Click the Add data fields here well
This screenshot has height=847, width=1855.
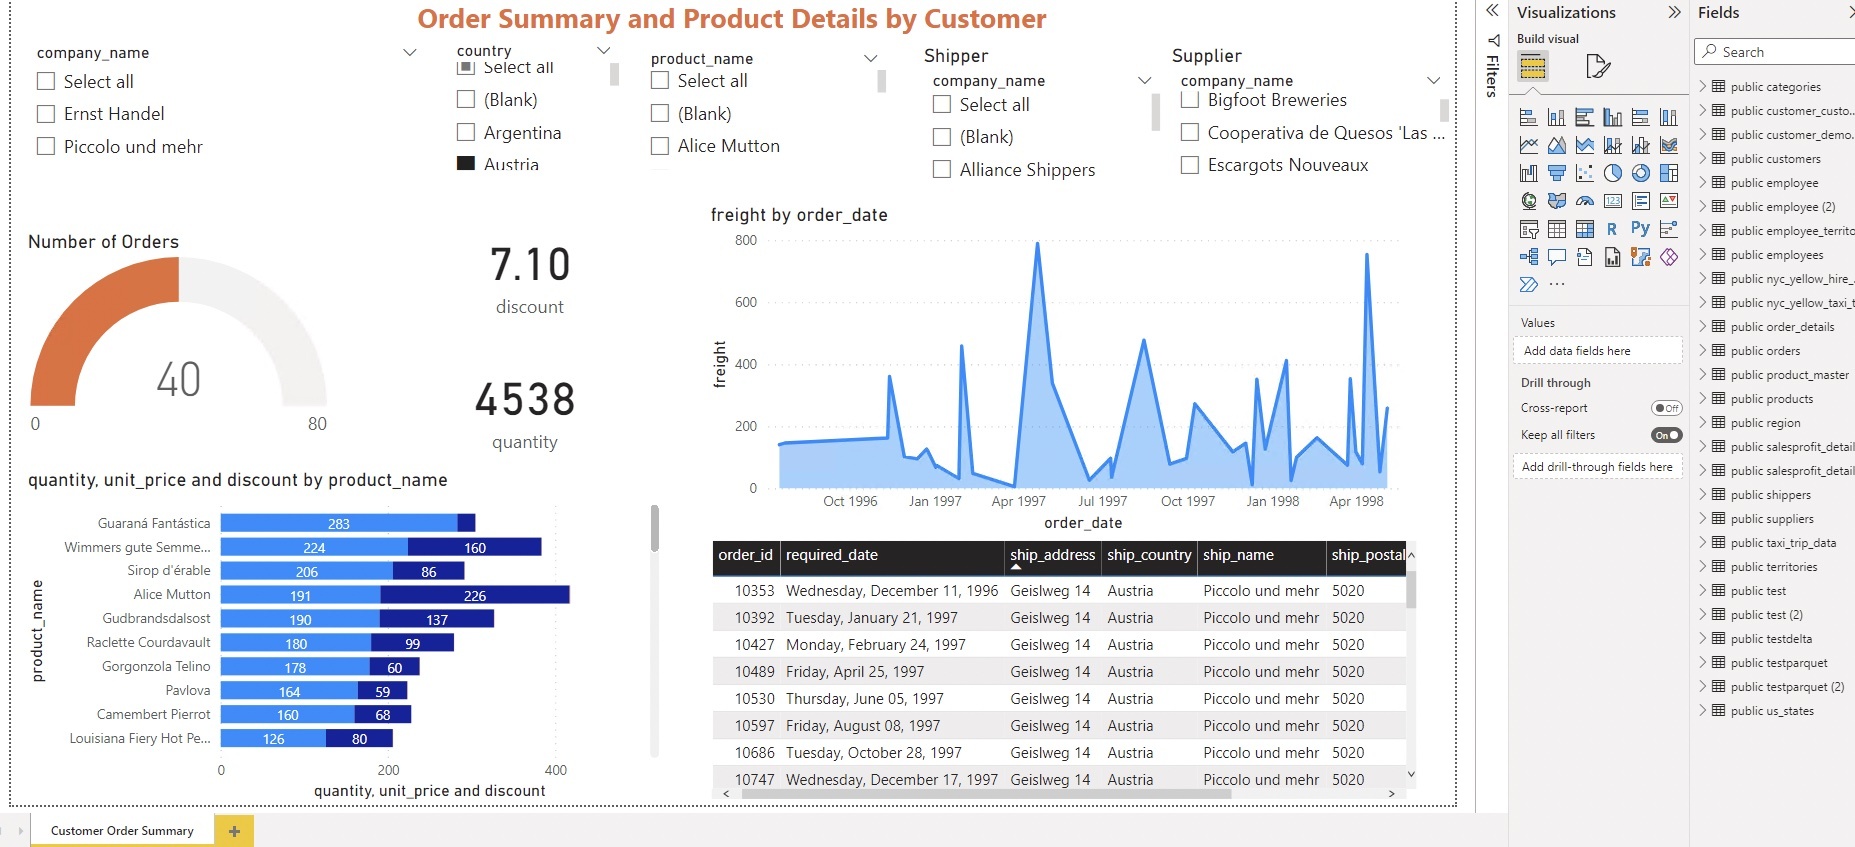1597,351
